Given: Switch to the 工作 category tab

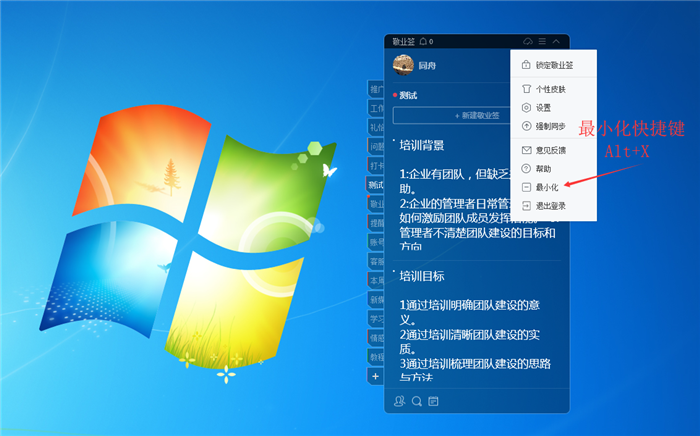Looking at the screenshot, I should point(376,108).
